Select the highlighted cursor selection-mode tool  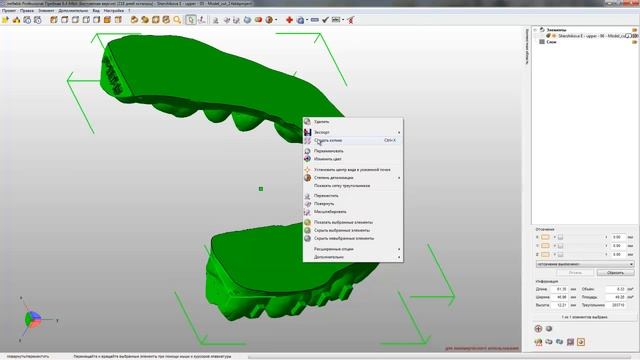(x=191, y=20)
